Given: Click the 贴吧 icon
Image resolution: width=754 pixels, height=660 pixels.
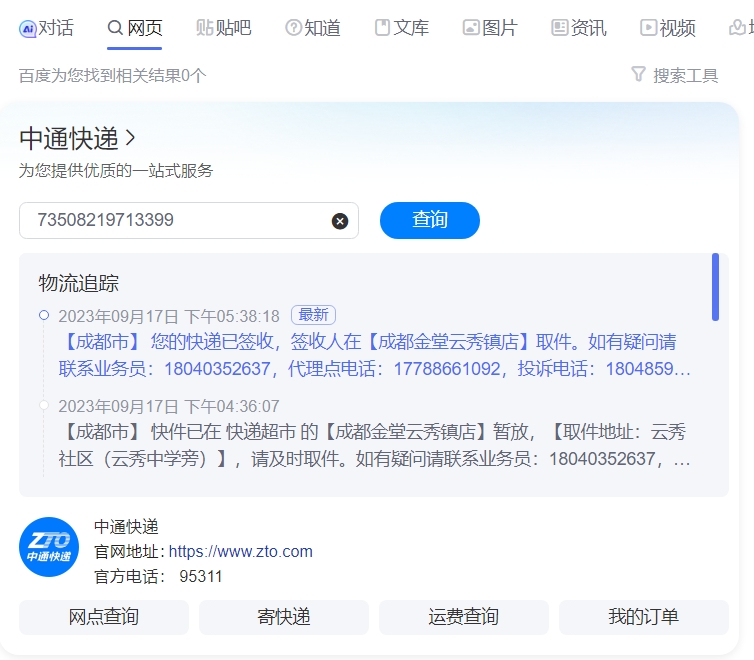Looking at the screenshot, I should pyautogui.click(x=204, y=27).
